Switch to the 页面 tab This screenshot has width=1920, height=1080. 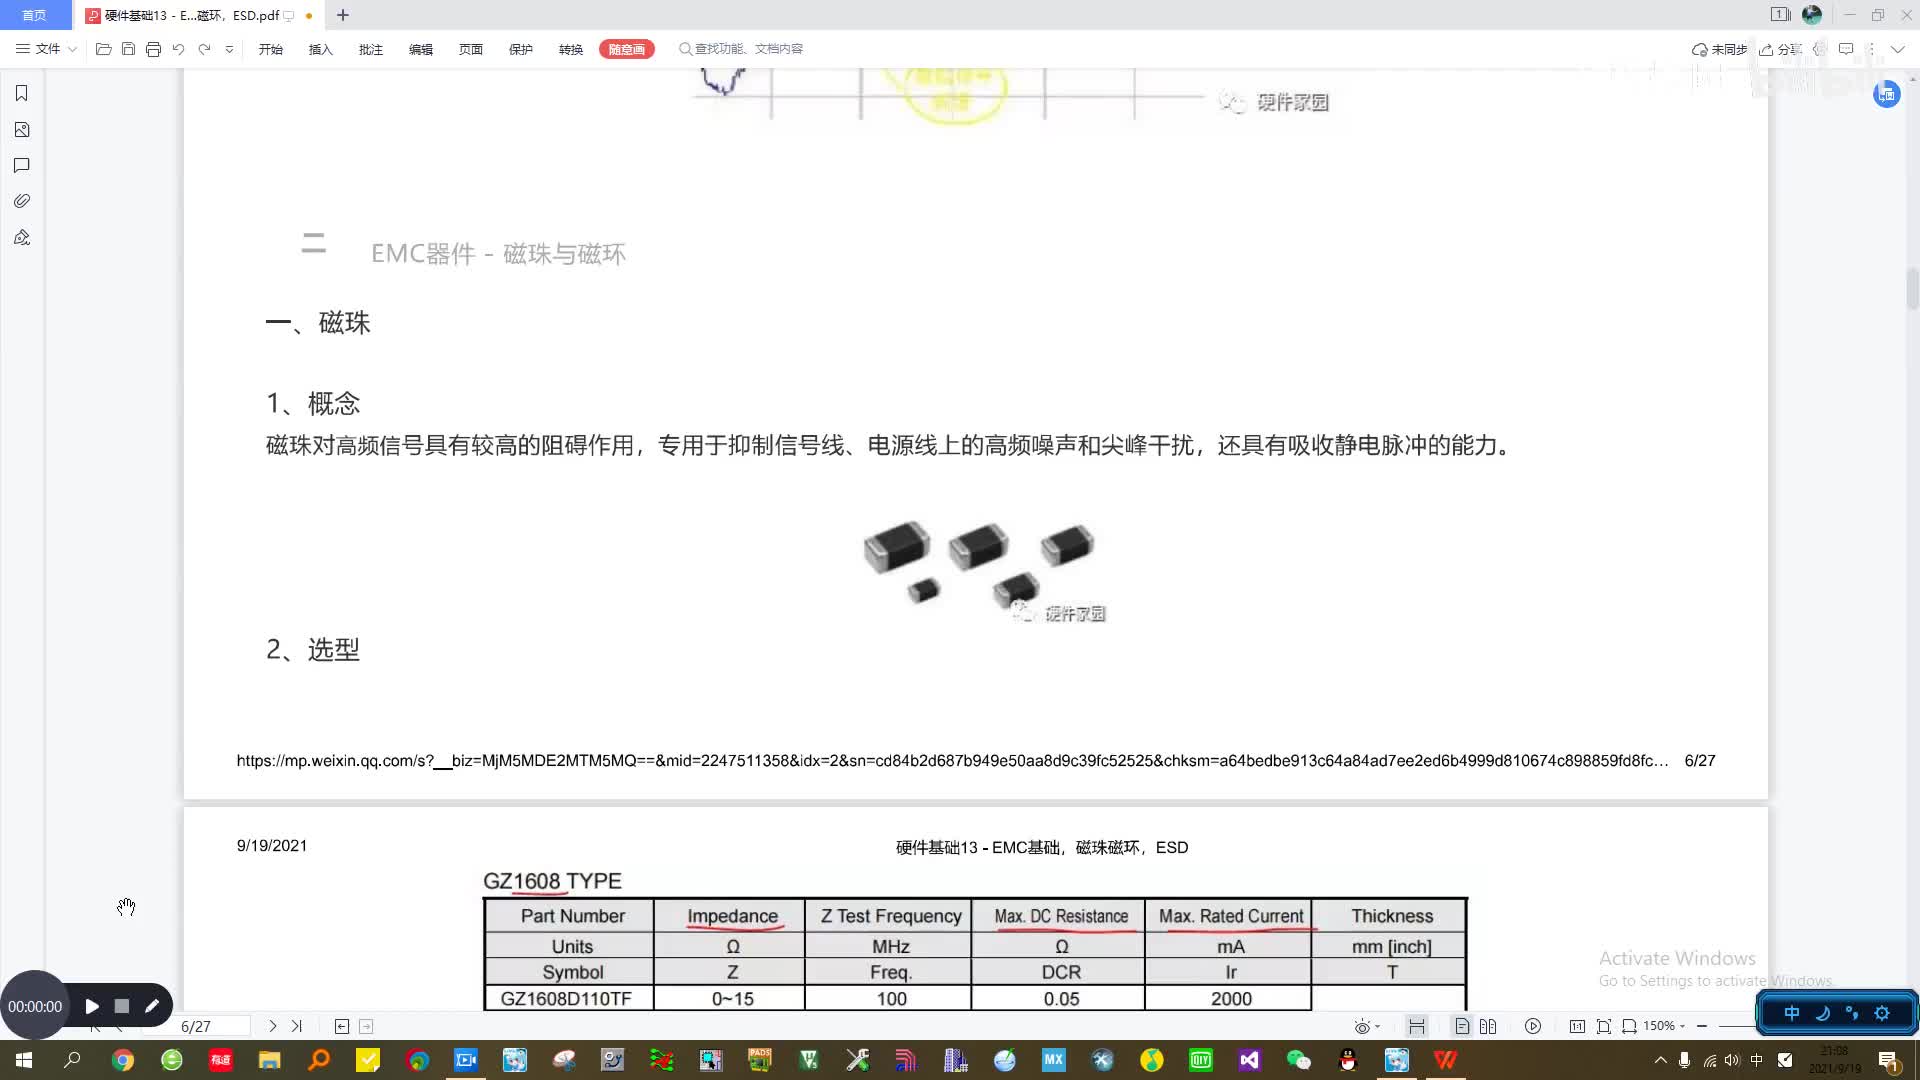(471, 49)
